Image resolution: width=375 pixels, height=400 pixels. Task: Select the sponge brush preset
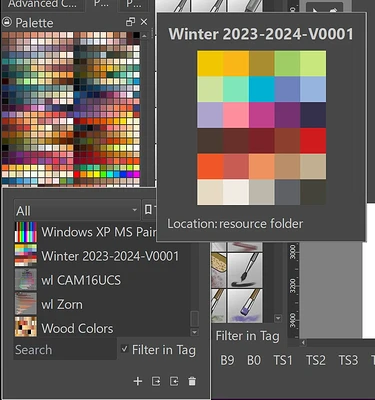[x=219, y=270]
